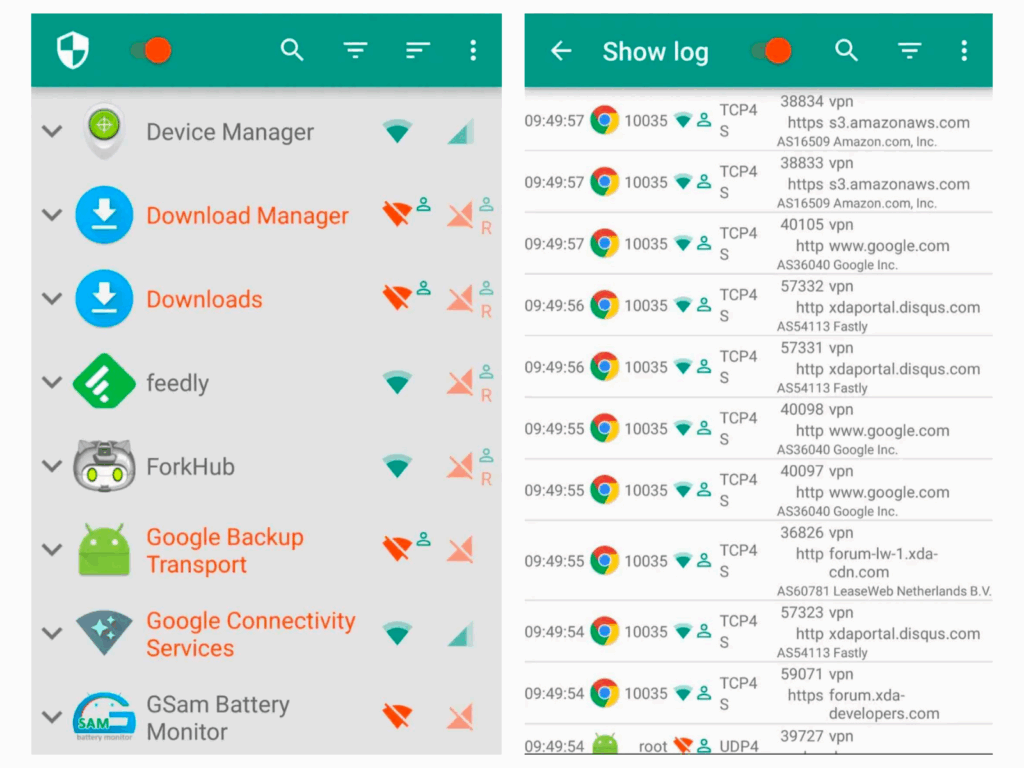The width and height of the screenshot is (1024, 768).
Task: Expand Google Backup Transport details
Action: coord(52,549)
